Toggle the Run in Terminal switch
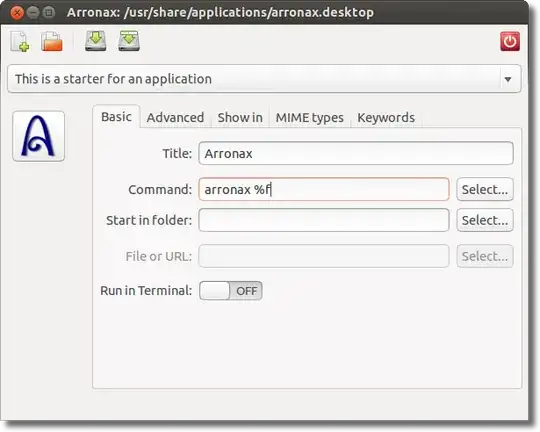 pos(231,291)
